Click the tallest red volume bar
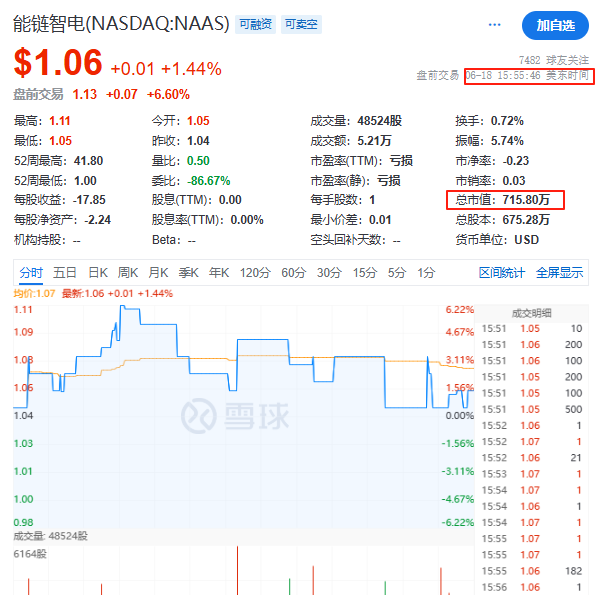Screen dimensions: 615x595 [237, 570]
